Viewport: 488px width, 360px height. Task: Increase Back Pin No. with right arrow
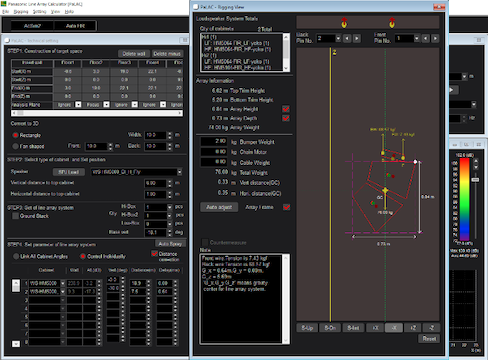[x=357, y=39]
